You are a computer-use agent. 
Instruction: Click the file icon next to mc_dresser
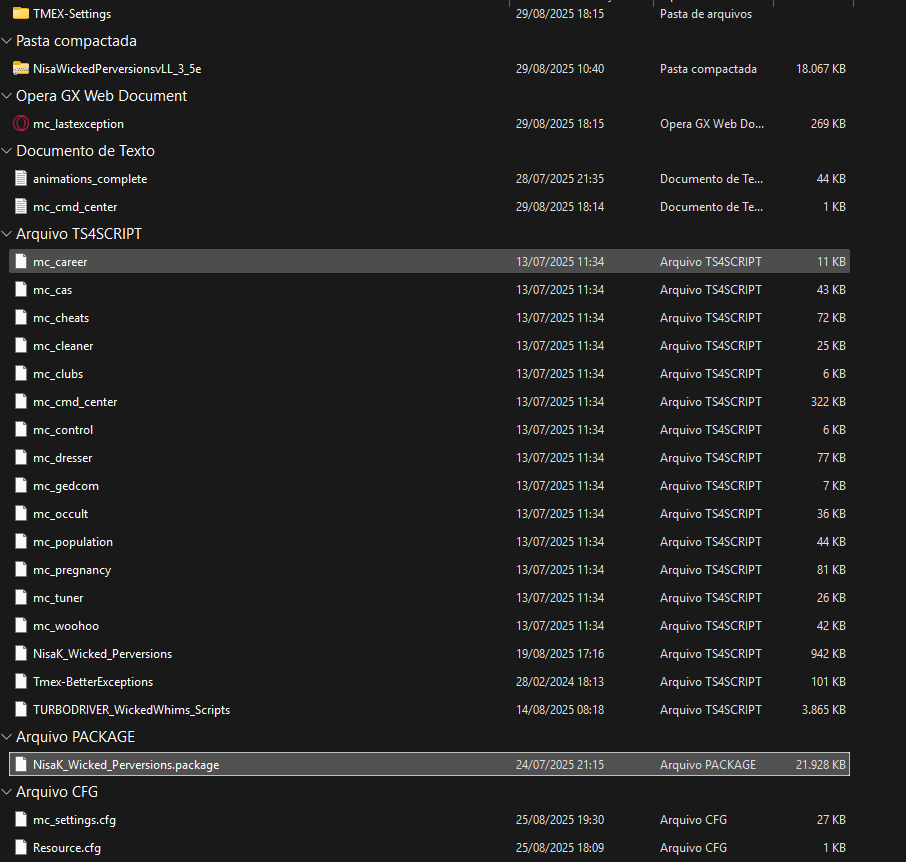point(21,458)
